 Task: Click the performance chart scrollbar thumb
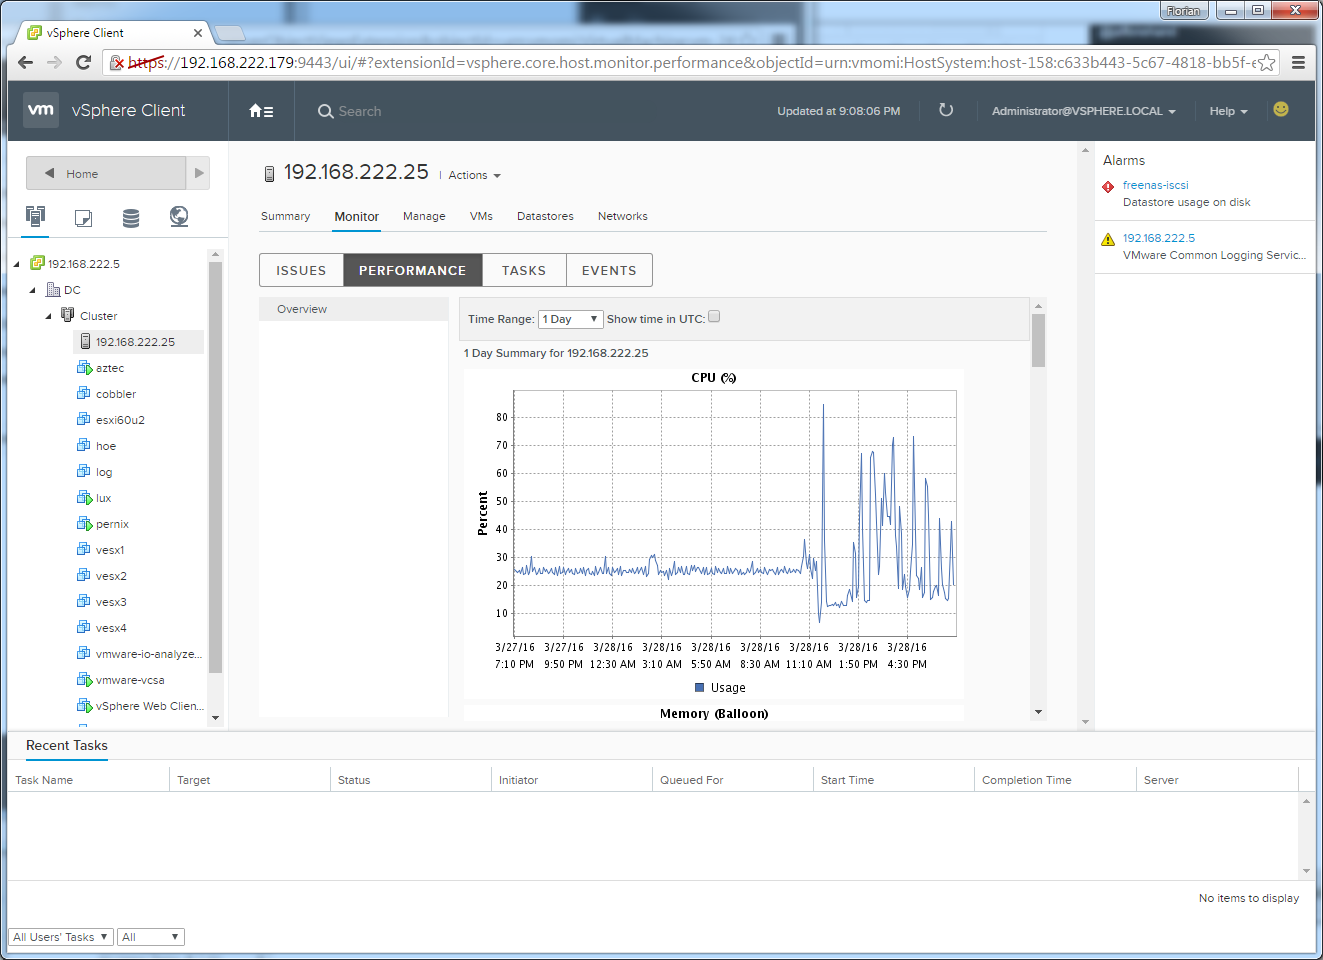pyautogui.click(x=1038, y=340)
